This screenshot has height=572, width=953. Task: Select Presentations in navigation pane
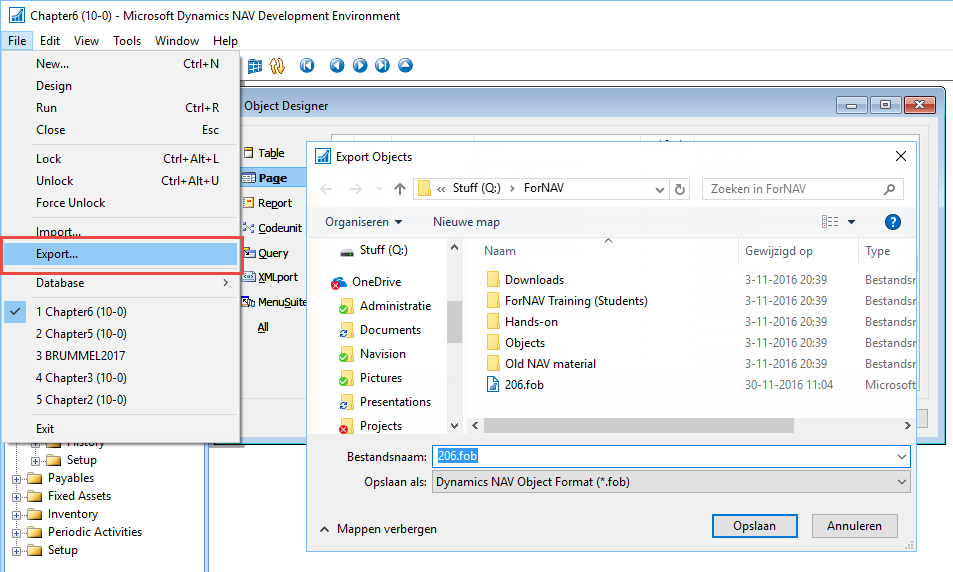coord(395,402)
